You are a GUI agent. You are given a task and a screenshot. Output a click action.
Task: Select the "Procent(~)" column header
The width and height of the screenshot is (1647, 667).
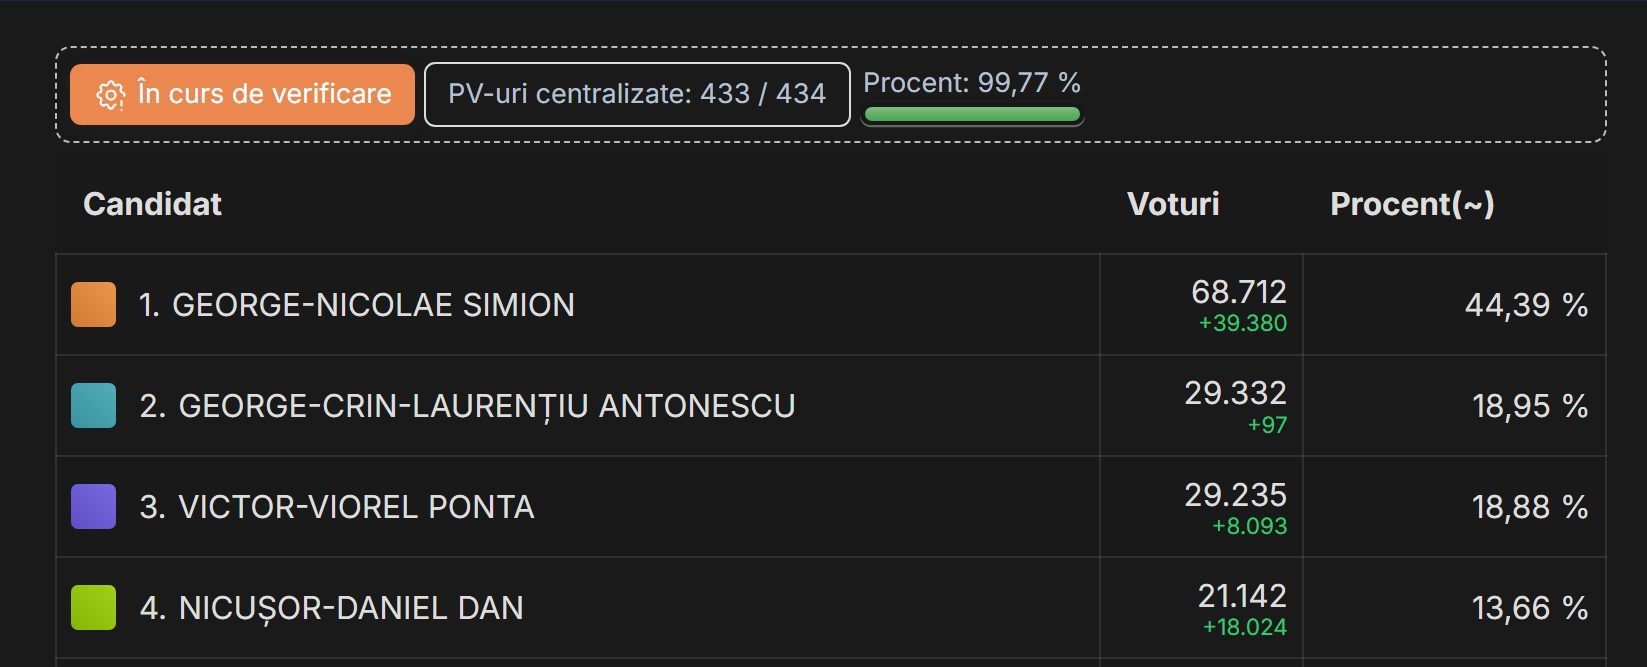(x=1412, y=204)
